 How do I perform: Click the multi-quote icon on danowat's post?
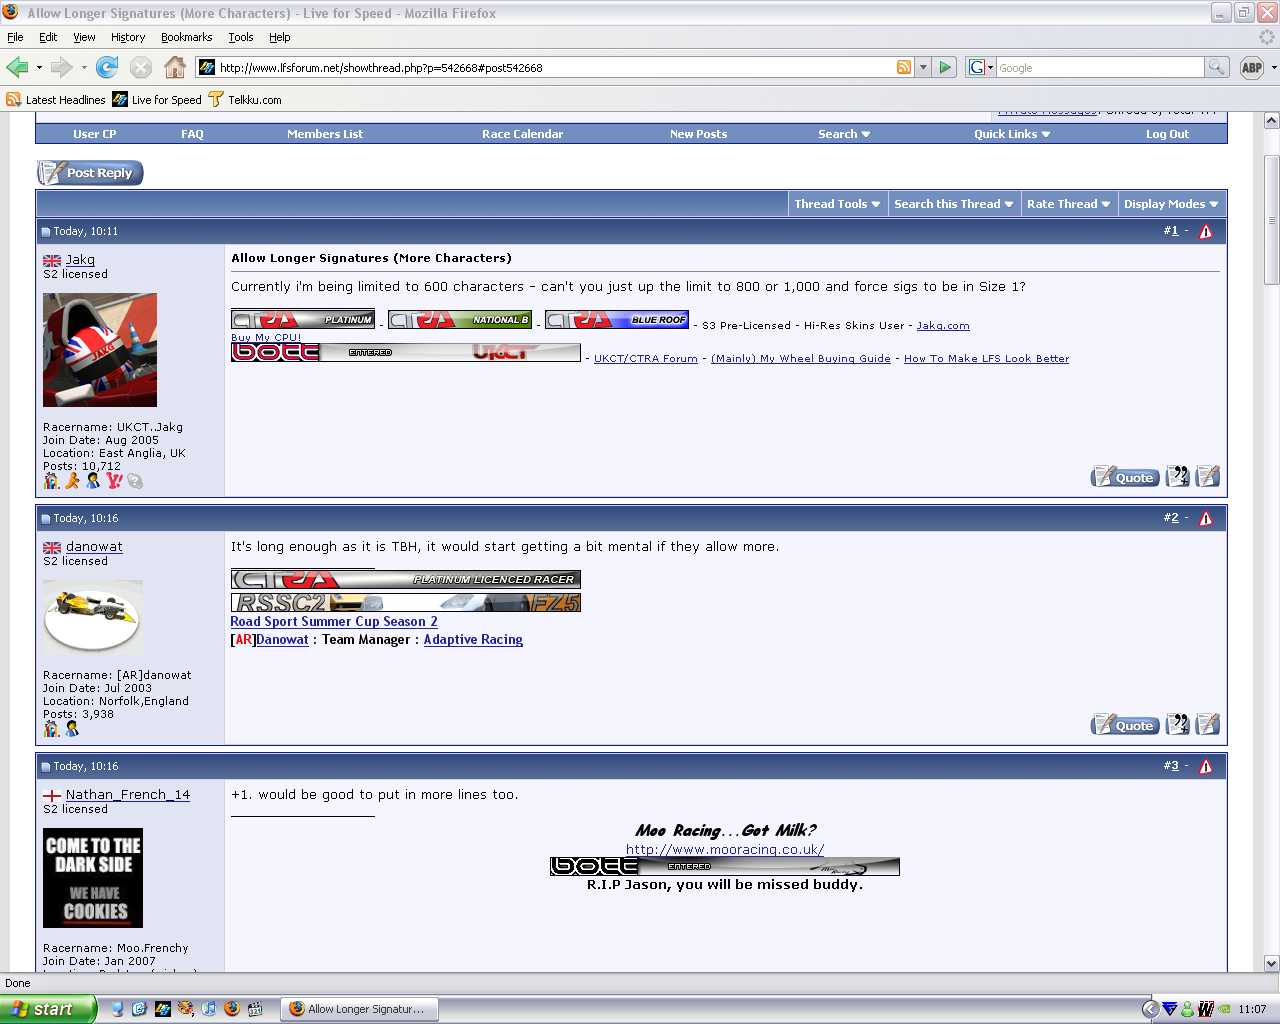point(1178,725)
